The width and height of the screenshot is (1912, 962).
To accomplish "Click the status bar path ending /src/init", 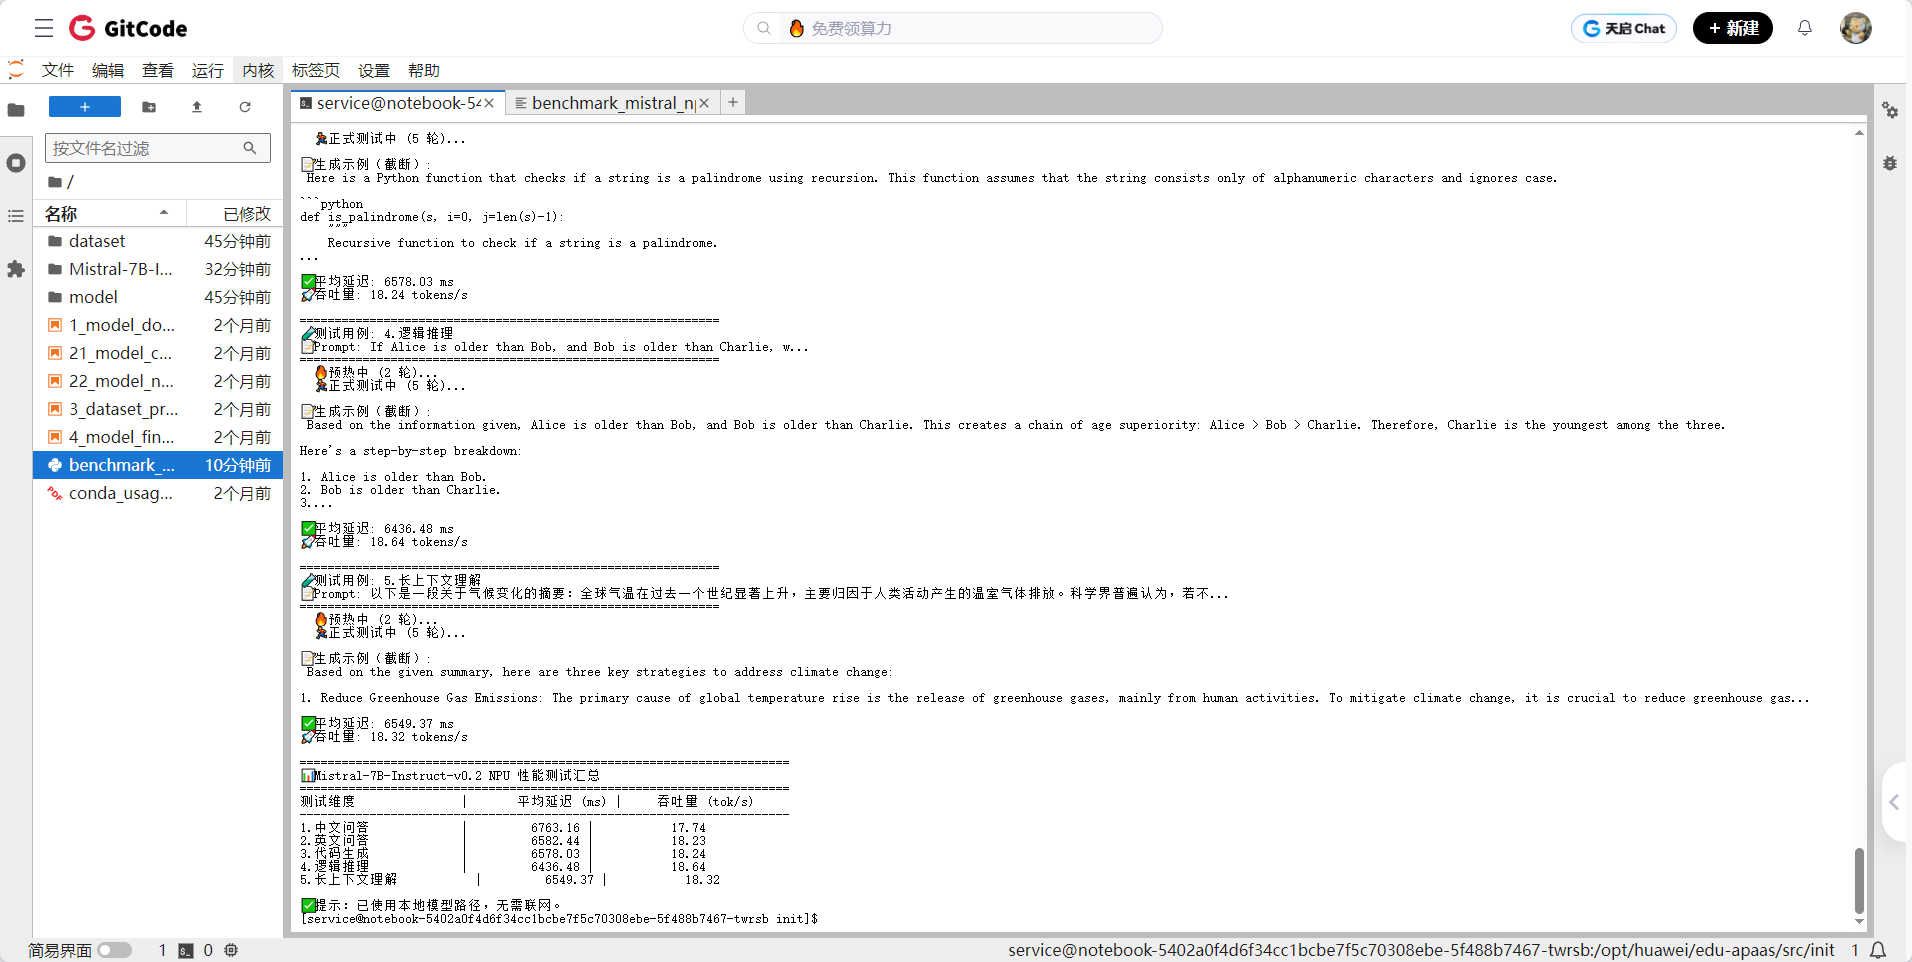I will click(1421, 950).
